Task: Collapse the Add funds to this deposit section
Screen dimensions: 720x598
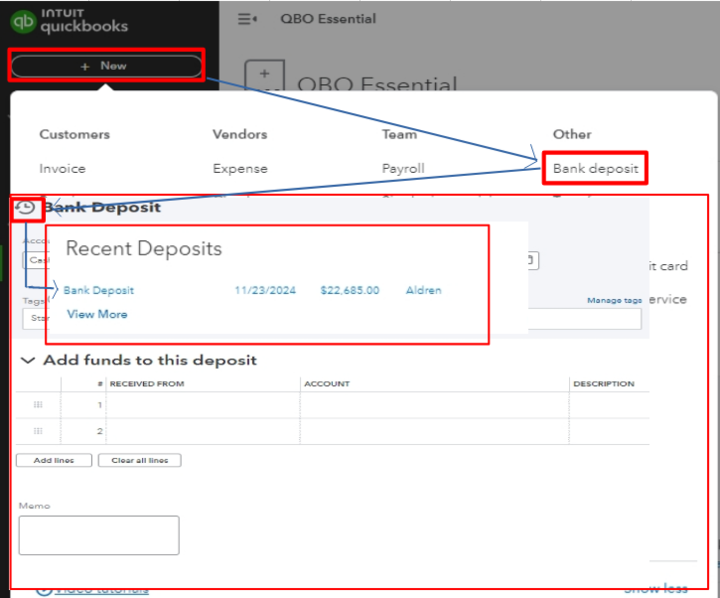Action: click(28, 361)
